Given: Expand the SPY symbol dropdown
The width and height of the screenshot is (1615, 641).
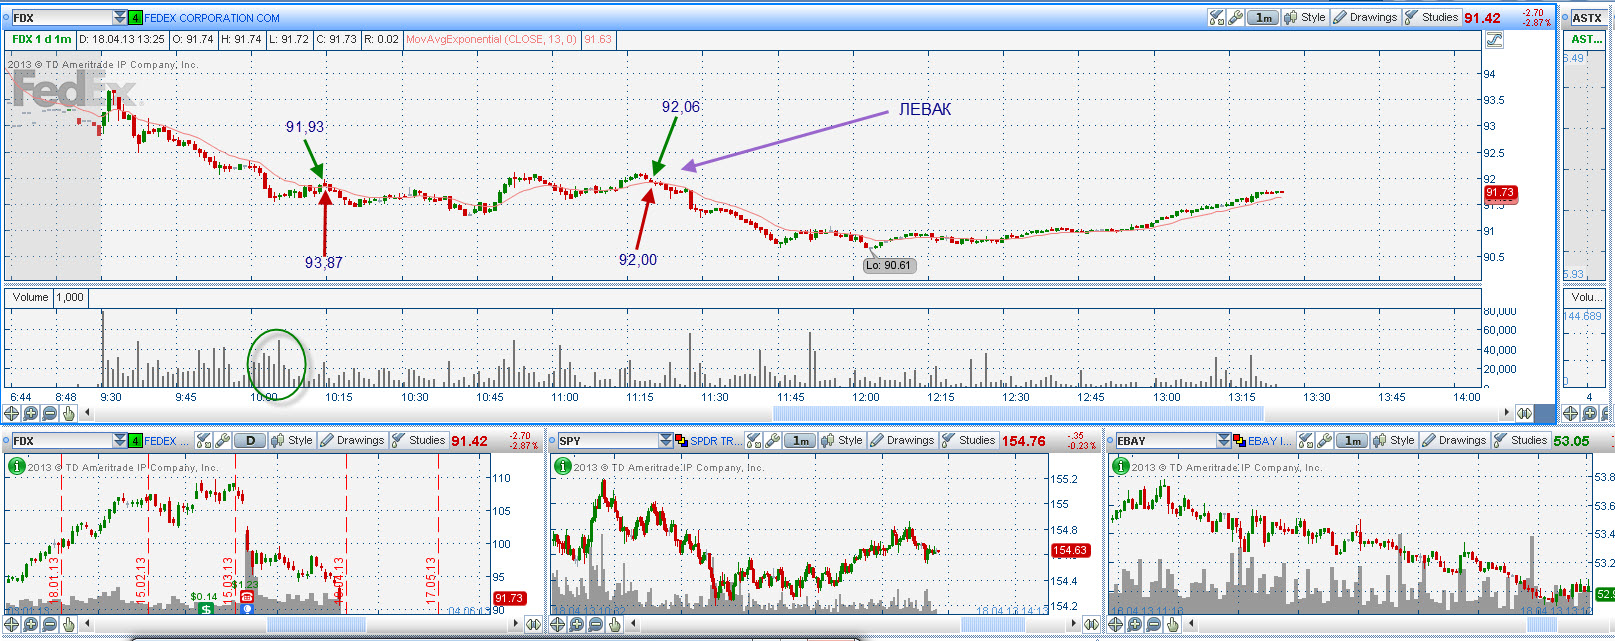Looking at the screenshot, I should (x=666, y=441).
